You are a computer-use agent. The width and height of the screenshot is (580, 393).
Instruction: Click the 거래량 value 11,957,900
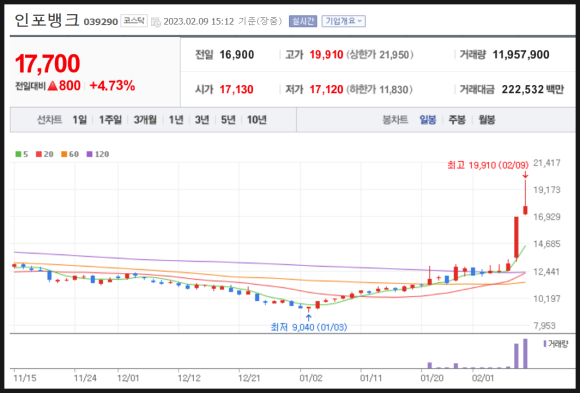coord(521,55)
